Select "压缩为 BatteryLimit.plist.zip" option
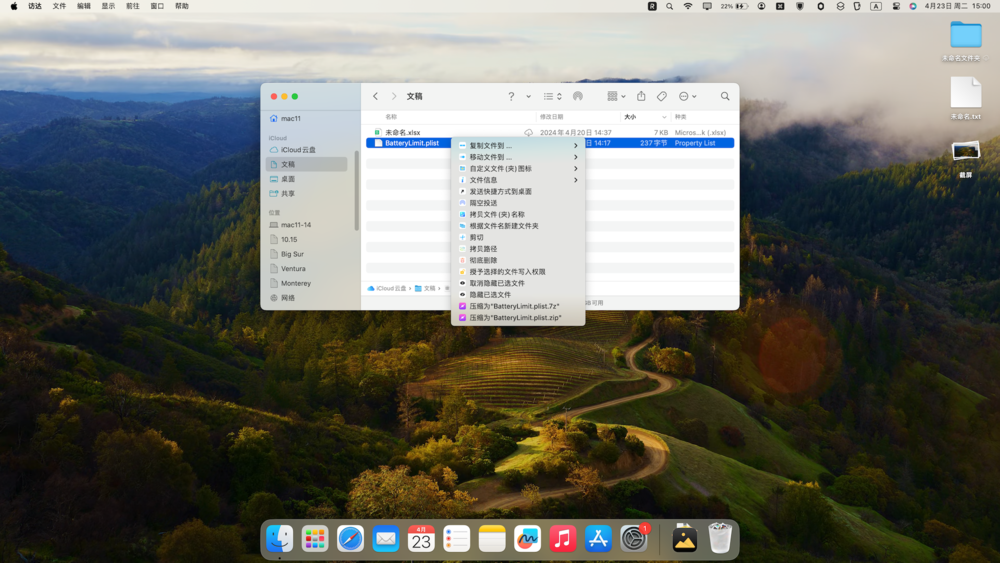Viewport: 1000px width, 563px height. pyautogui.click(x=515, y=318)
